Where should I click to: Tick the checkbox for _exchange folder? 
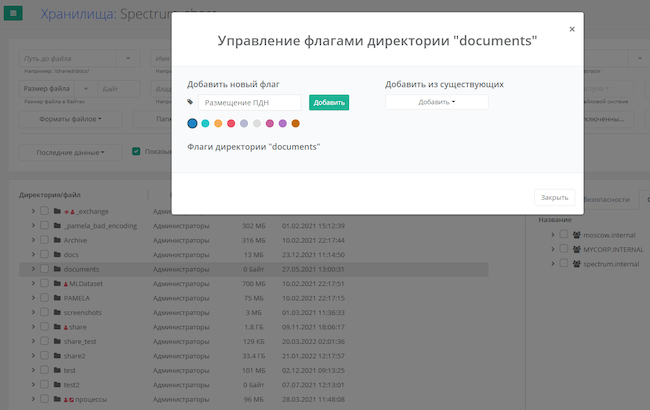pos(44,211)
